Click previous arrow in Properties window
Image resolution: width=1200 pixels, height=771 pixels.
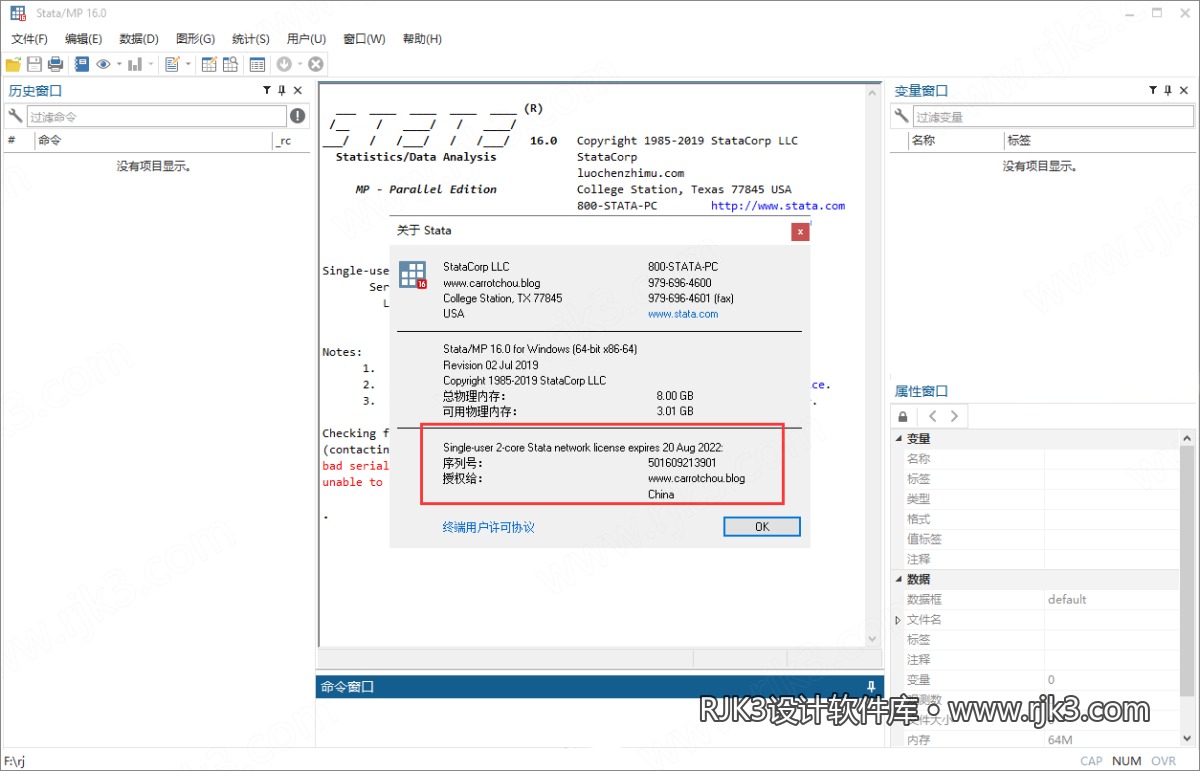(932, 416)
